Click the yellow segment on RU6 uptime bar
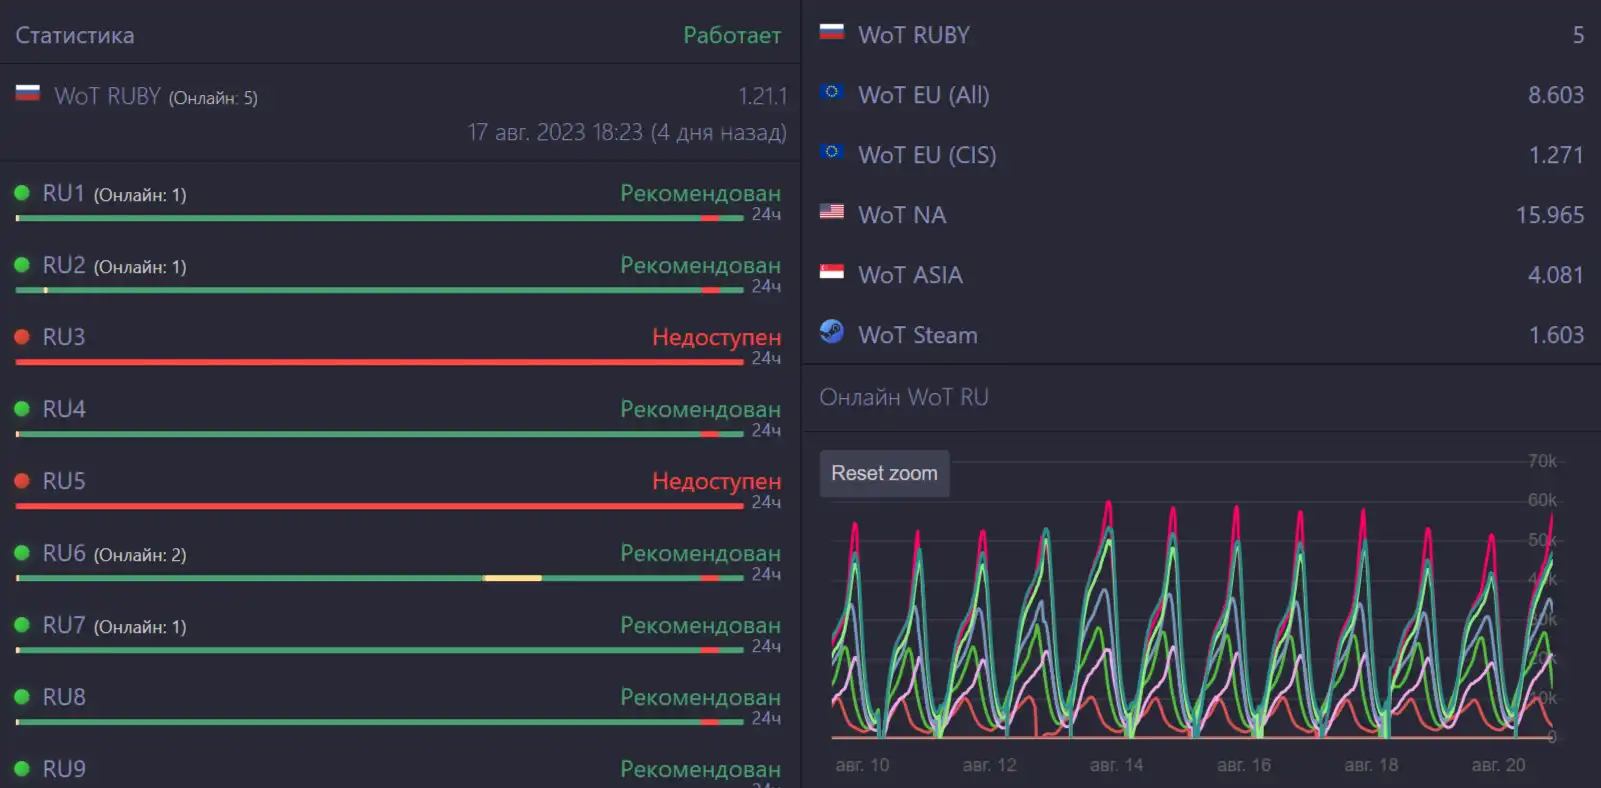 click(x=512, y=578)
